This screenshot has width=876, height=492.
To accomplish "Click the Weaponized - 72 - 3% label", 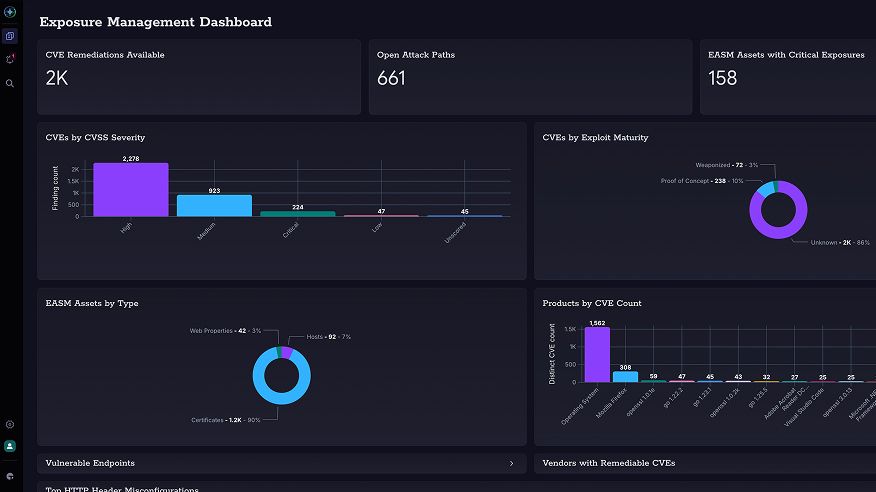I will pos(727,165).
